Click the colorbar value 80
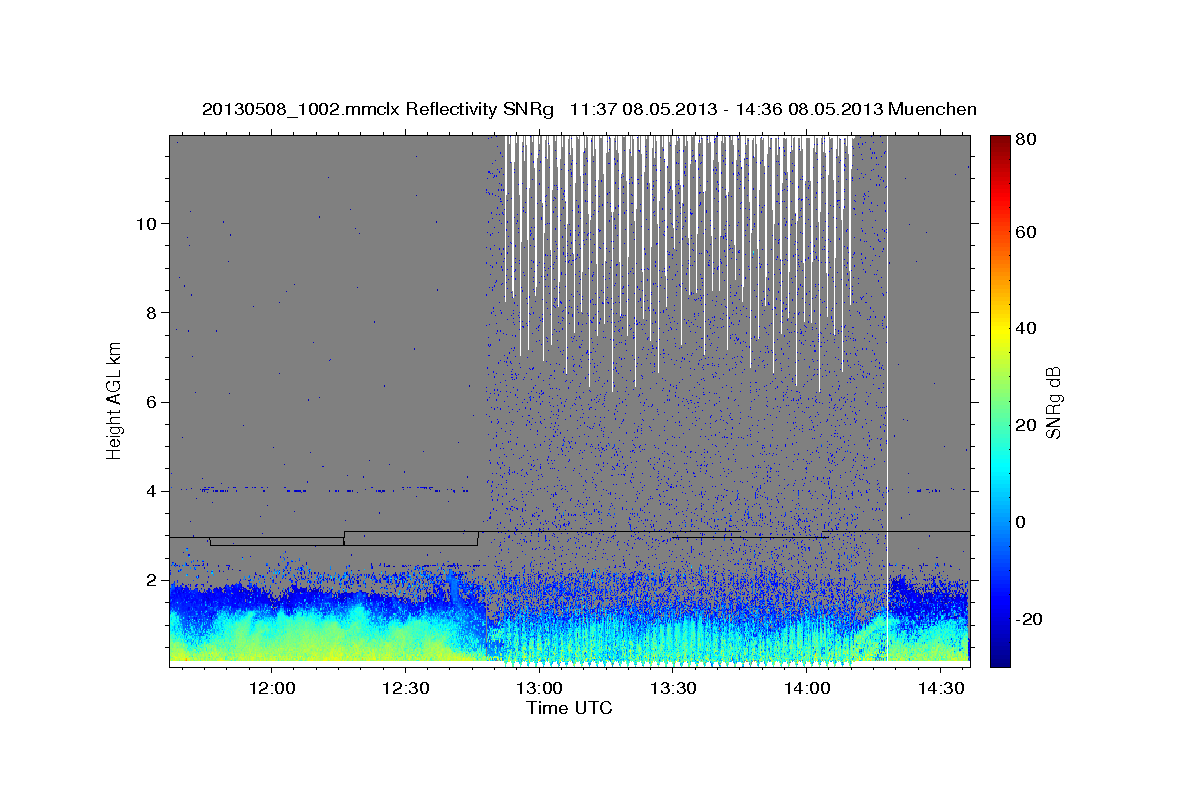Image resolution: width=1200 pixels, height=800 pixels. click(1025, 139)
